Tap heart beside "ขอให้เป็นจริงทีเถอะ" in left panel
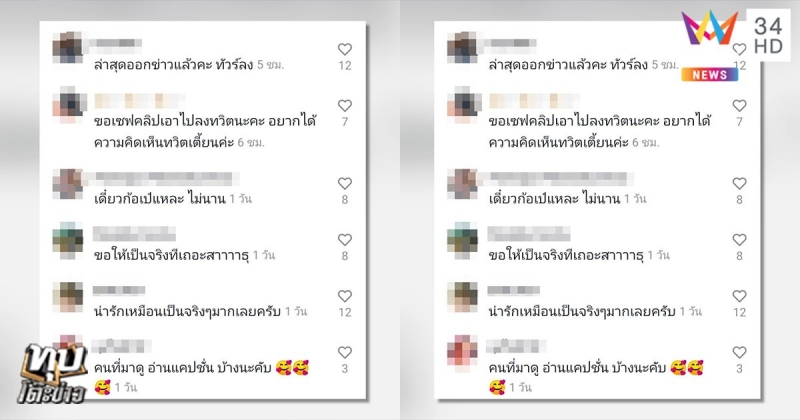Image resolution: width=800 pixels, height=420 pixels. (345, 239)
